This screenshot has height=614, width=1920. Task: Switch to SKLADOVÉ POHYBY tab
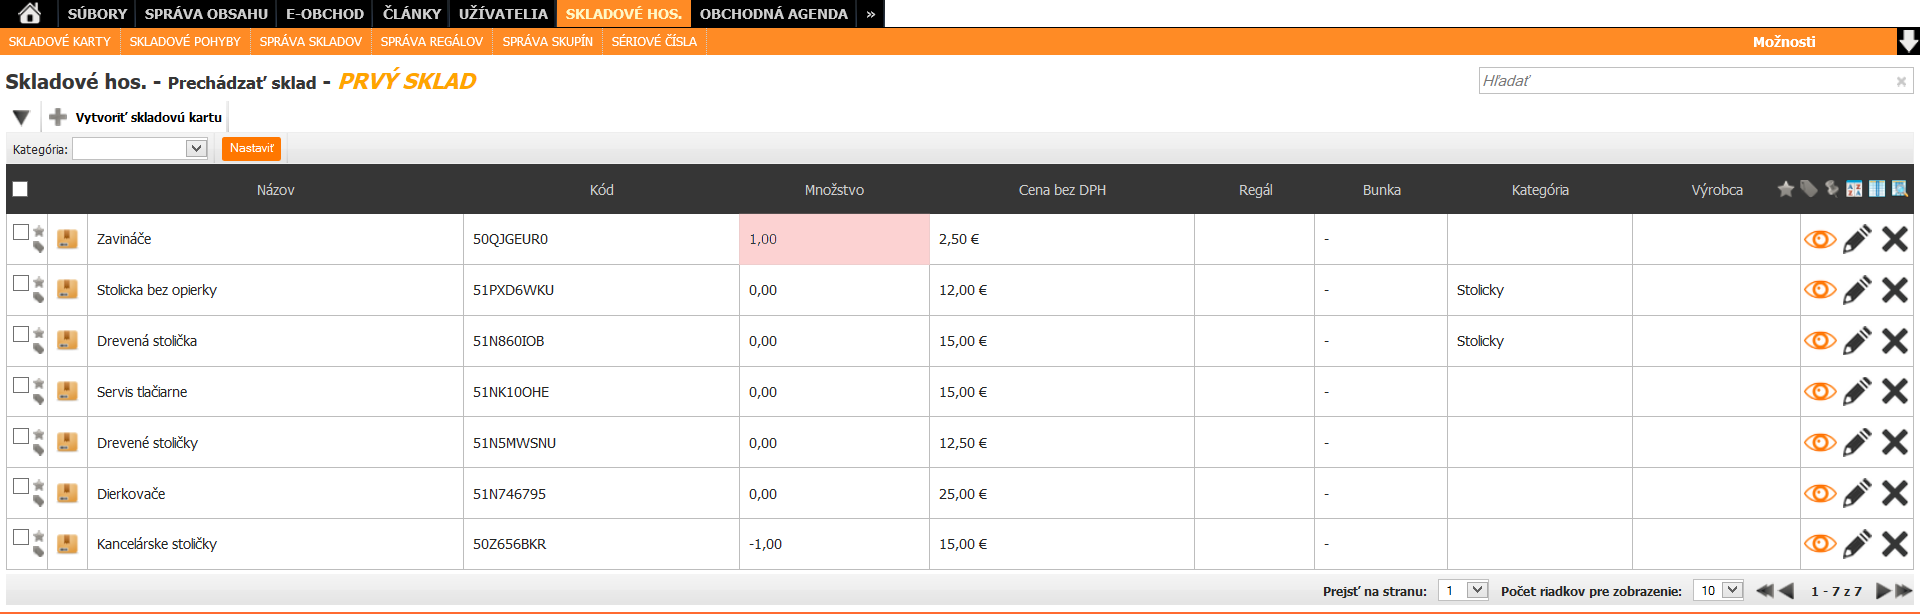click(x=185, y=41)
